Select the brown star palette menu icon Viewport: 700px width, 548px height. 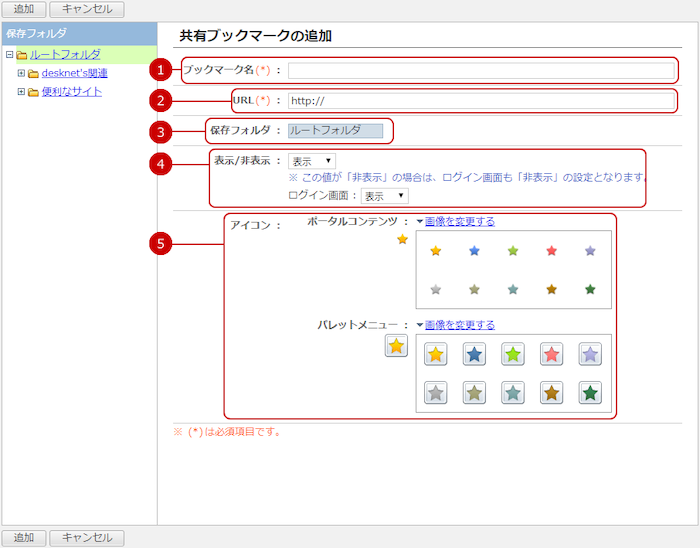coord(551,393)
